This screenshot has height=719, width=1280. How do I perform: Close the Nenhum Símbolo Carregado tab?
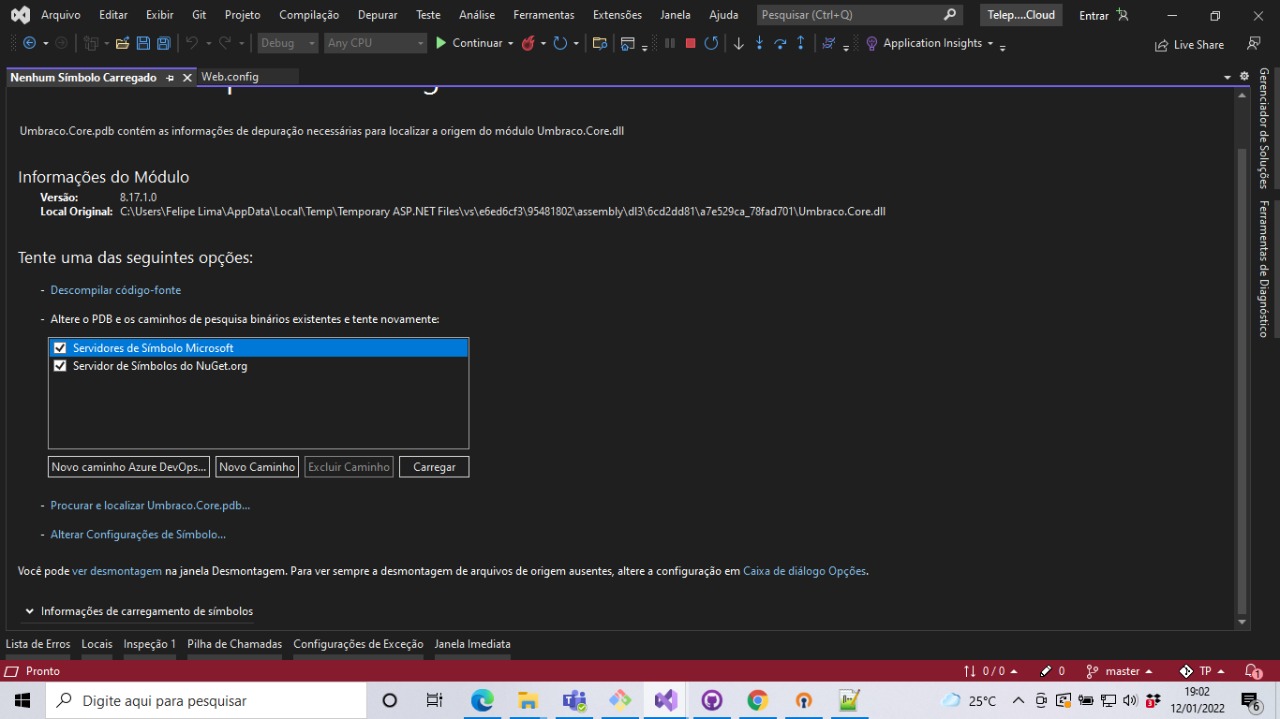(187, 77)
